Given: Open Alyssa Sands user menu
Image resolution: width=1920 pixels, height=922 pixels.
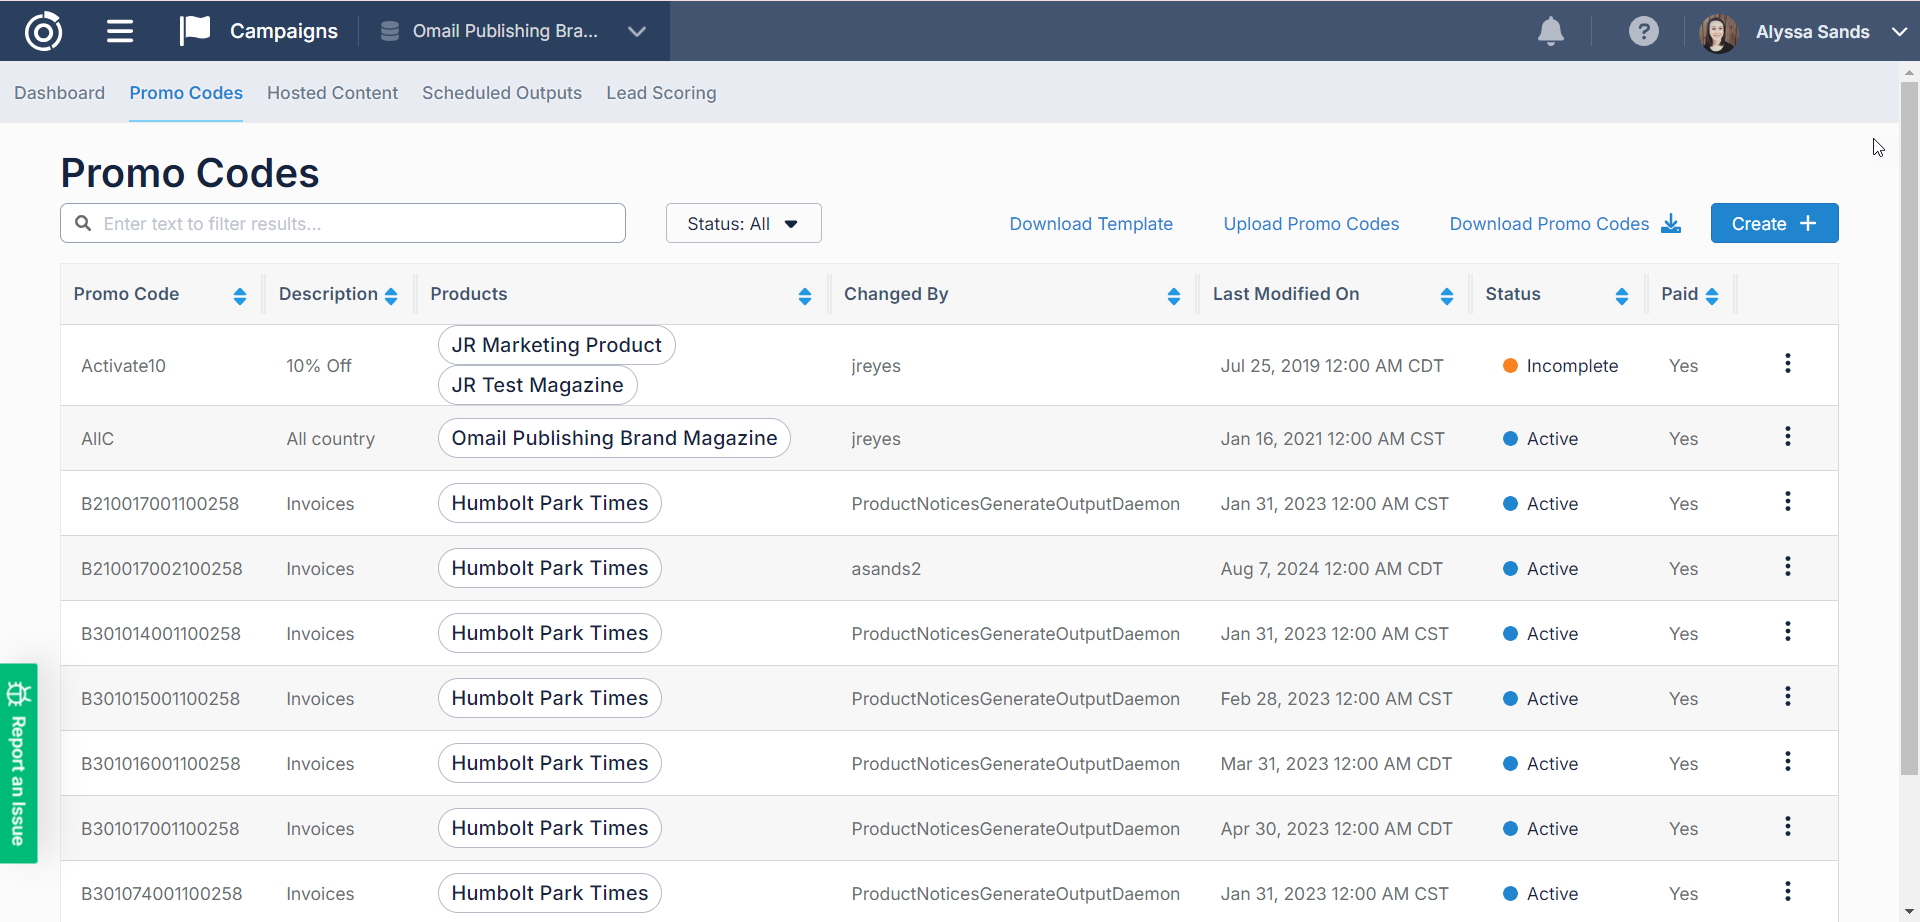Looking at the screenshot, I should (x=1810, y=32).
